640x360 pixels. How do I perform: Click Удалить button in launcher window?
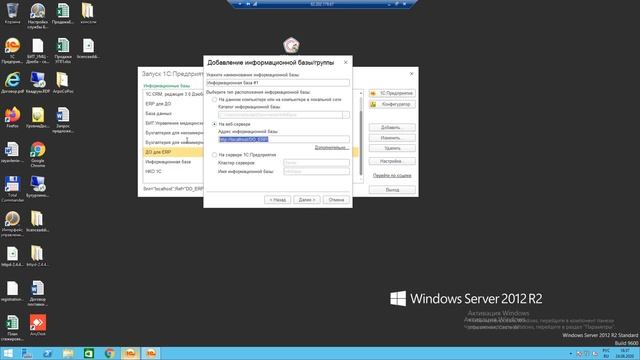click(x=392, y=148)
